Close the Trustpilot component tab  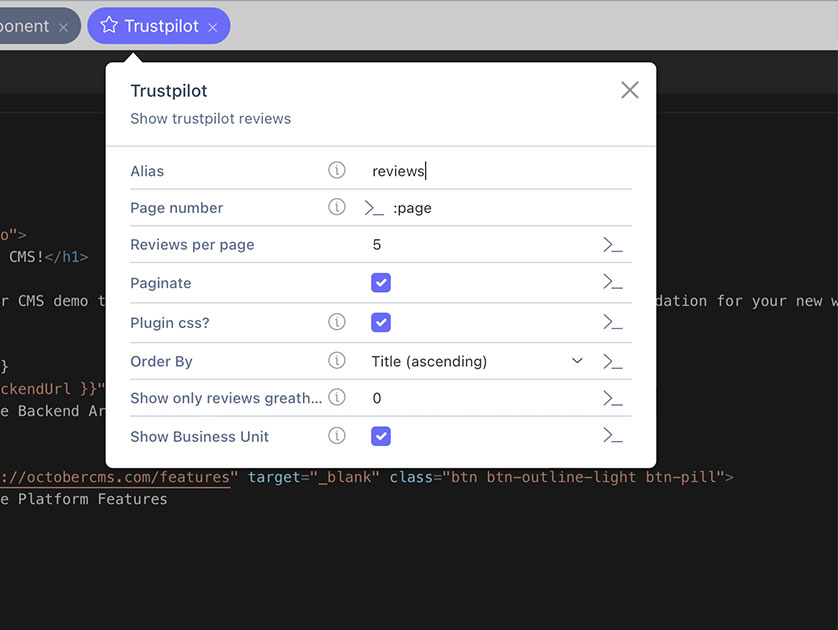(x=213, y=27)
